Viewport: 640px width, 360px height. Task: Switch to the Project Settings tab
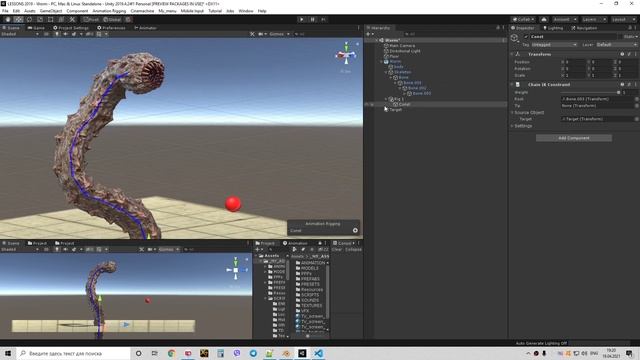(71, 28)
